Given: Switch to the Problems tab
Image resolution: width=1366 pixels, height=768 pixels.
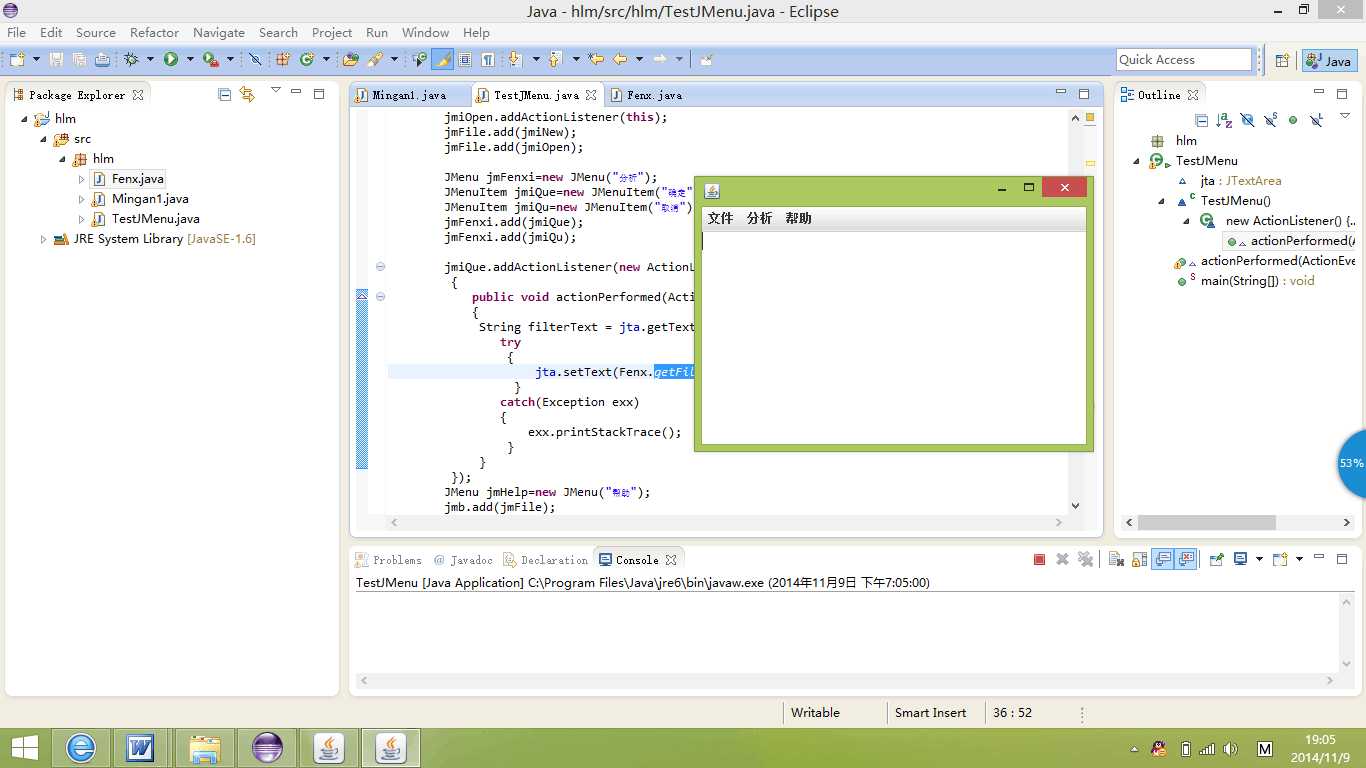Looking at the screenshot, I should [388, 560].
